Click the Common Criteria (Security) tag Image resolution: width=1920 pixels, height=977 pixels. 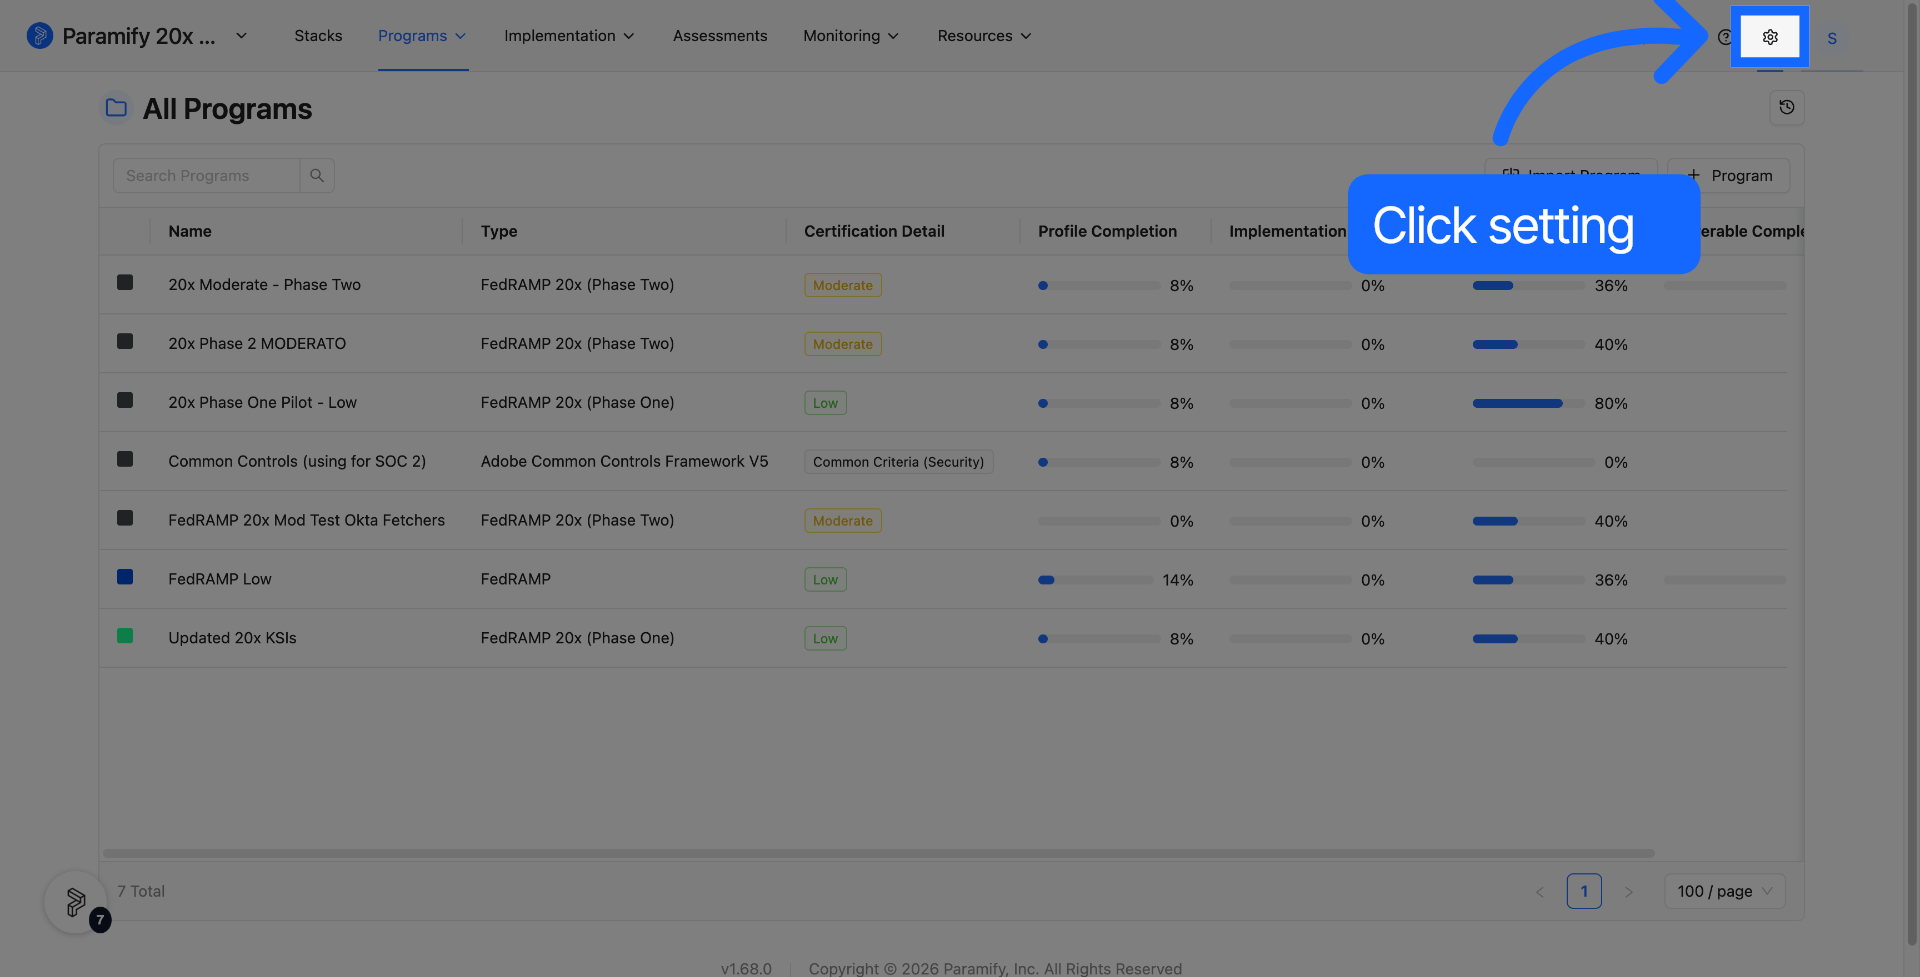[x=898, y=462]
